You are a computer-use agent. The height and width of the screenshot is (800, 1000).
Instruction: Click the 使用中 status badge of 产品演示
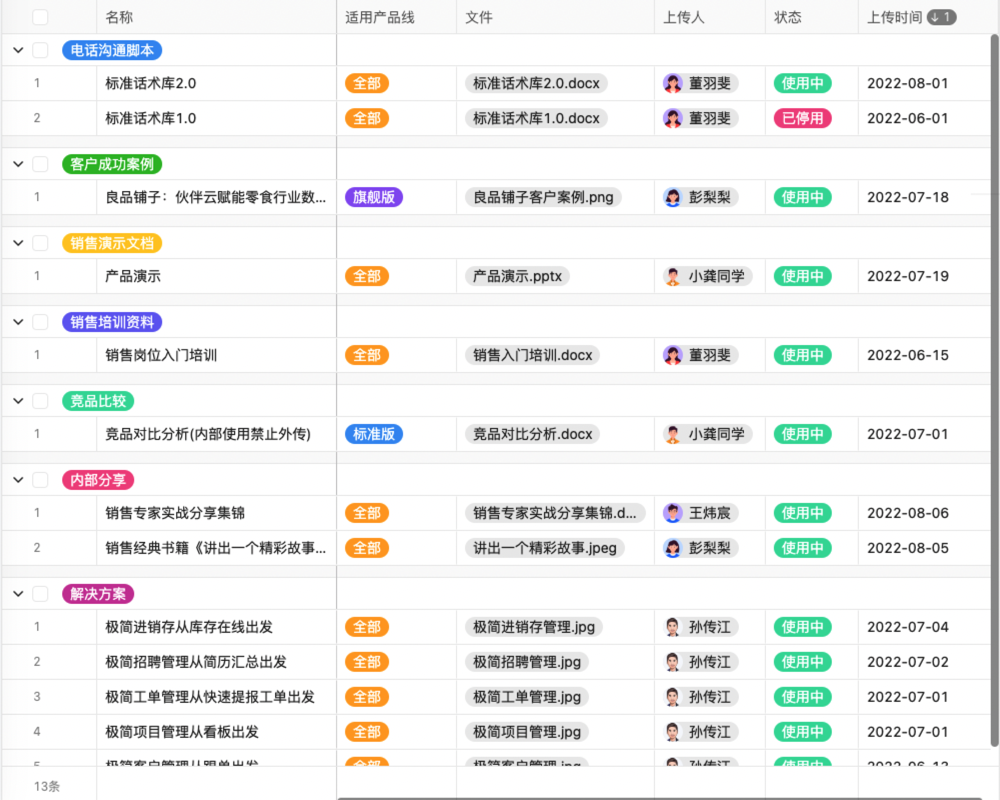coord(802,276)
